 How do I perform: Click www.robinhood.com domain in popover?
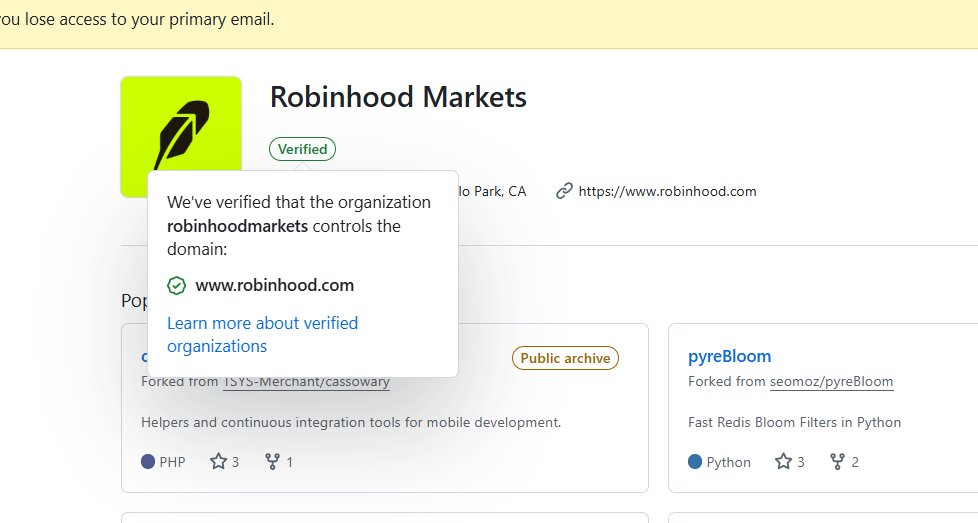click(x=274, y=285)
